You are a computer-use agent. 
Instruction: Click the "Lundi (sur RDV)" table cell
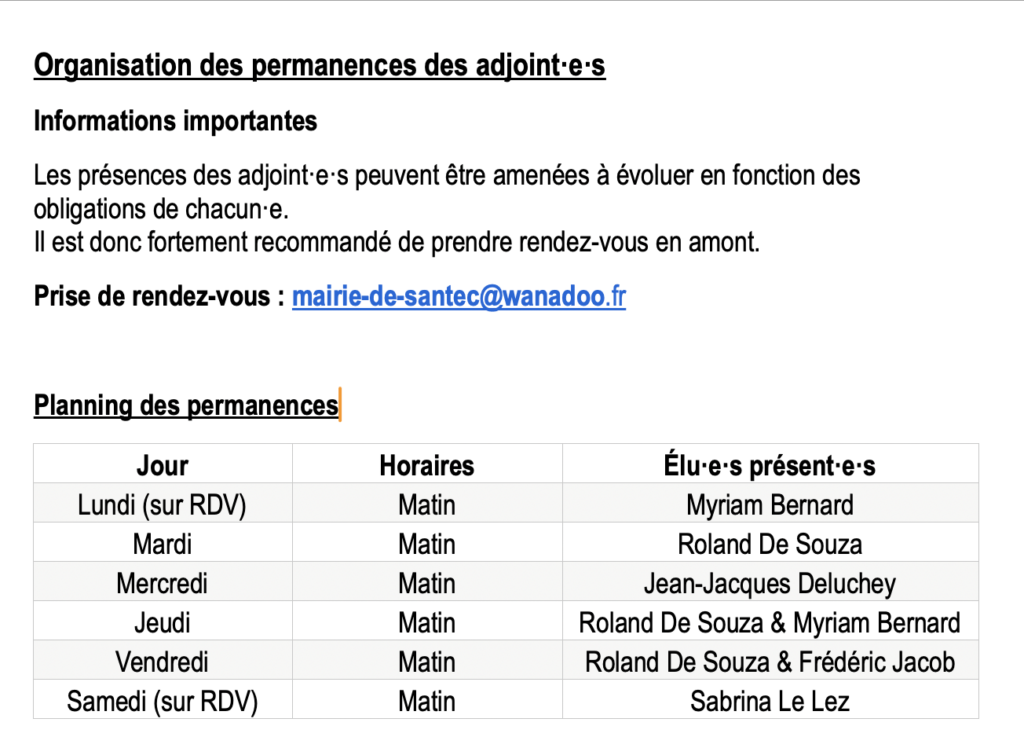pyautogui.click(x=162, y=505)
